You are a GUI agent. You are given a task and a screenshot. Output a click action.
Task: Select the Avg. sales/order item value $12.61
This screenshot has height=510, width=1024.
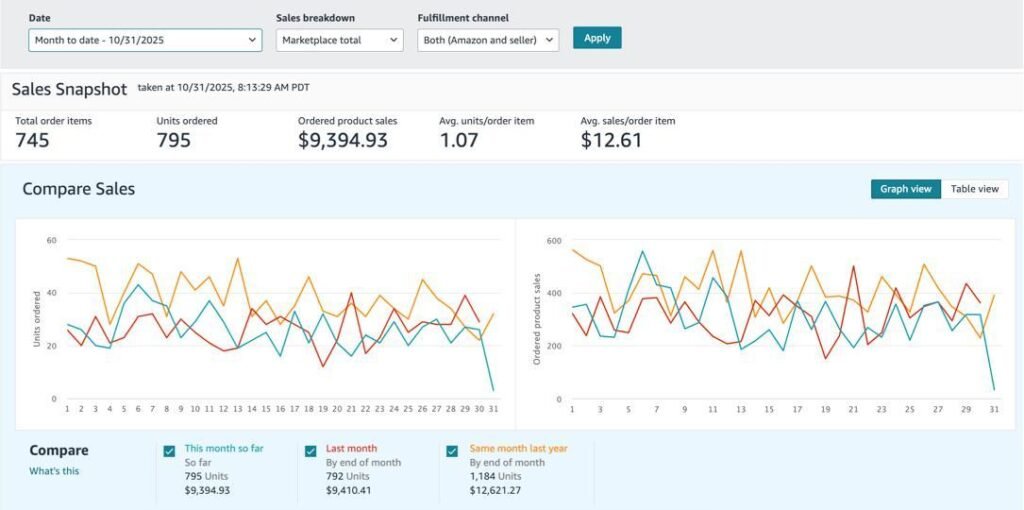click(x=611, y=141)
